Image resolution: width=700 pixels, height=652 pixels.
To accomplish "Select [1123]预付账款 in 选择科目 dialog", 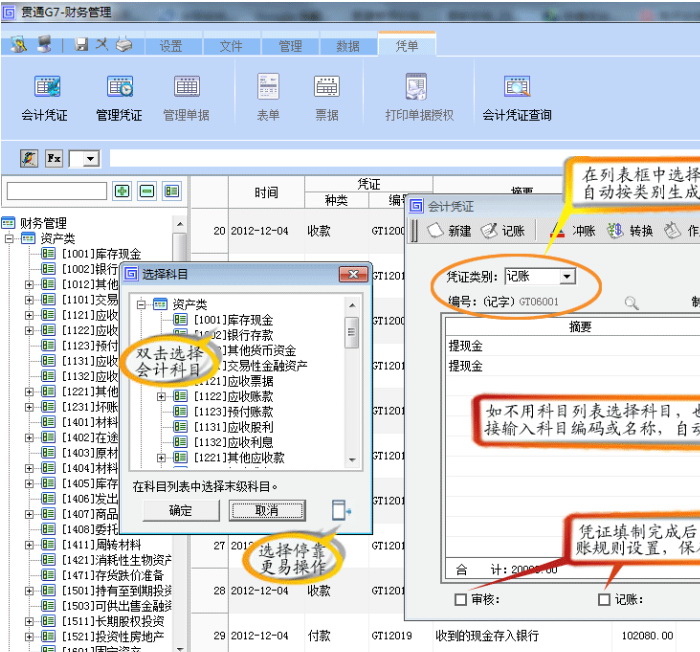I will (233, 411).
